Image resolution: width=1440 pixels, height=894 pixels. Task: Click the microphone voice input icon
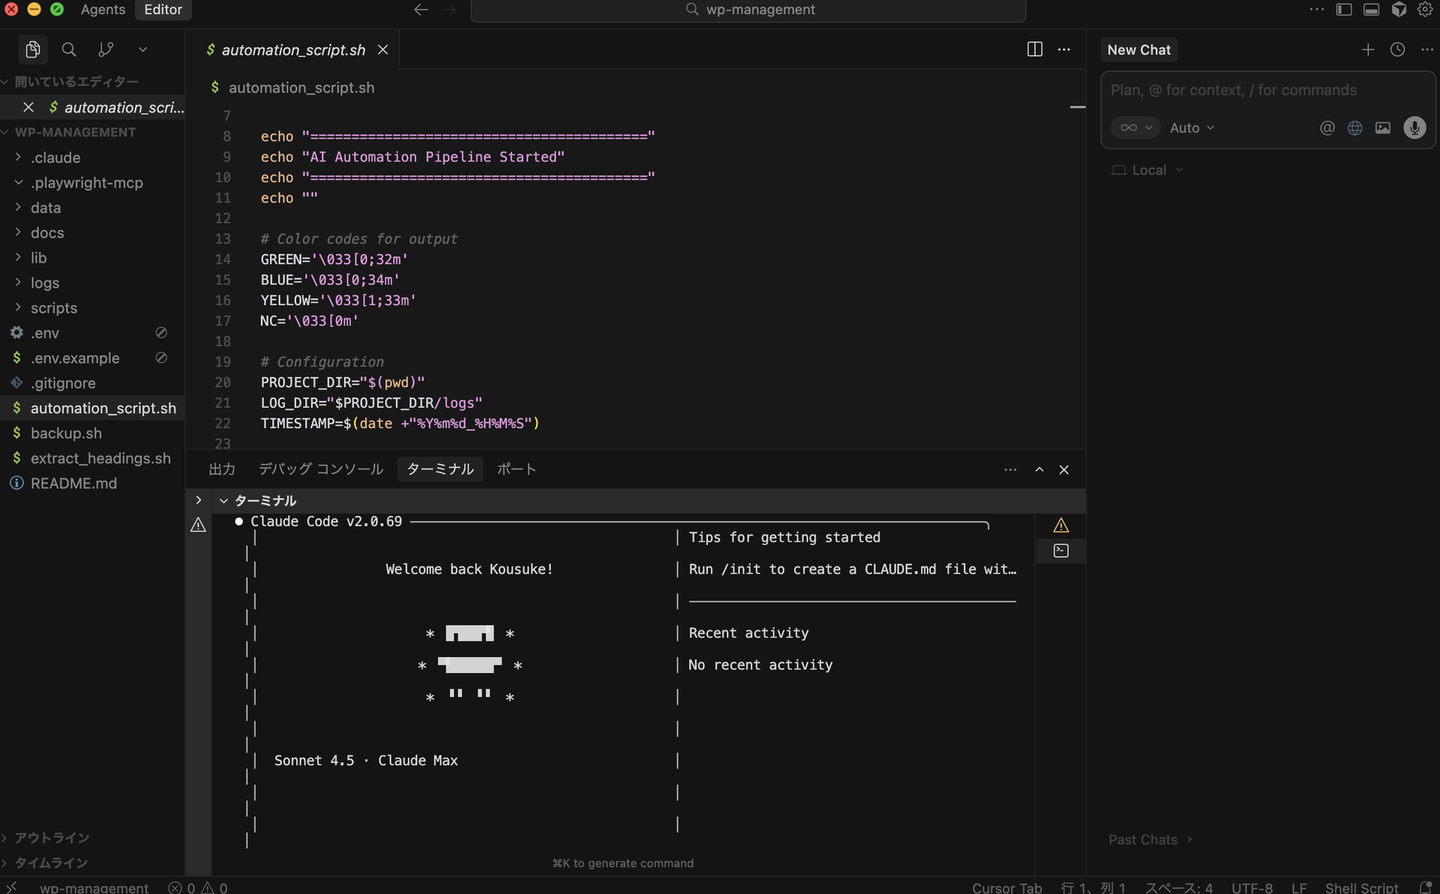tap(1414, 128)
